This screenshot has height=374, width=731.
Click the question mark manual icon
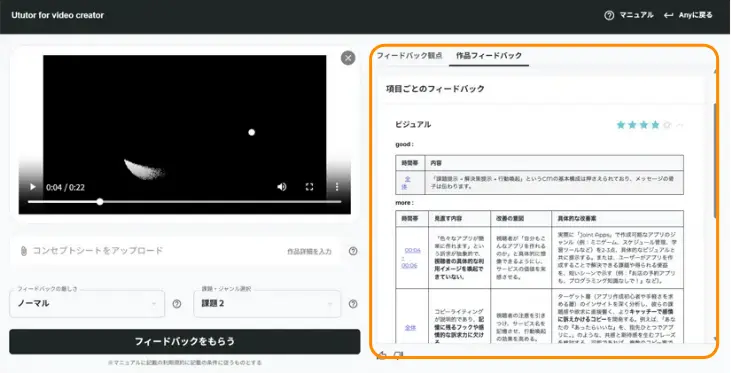609,15
